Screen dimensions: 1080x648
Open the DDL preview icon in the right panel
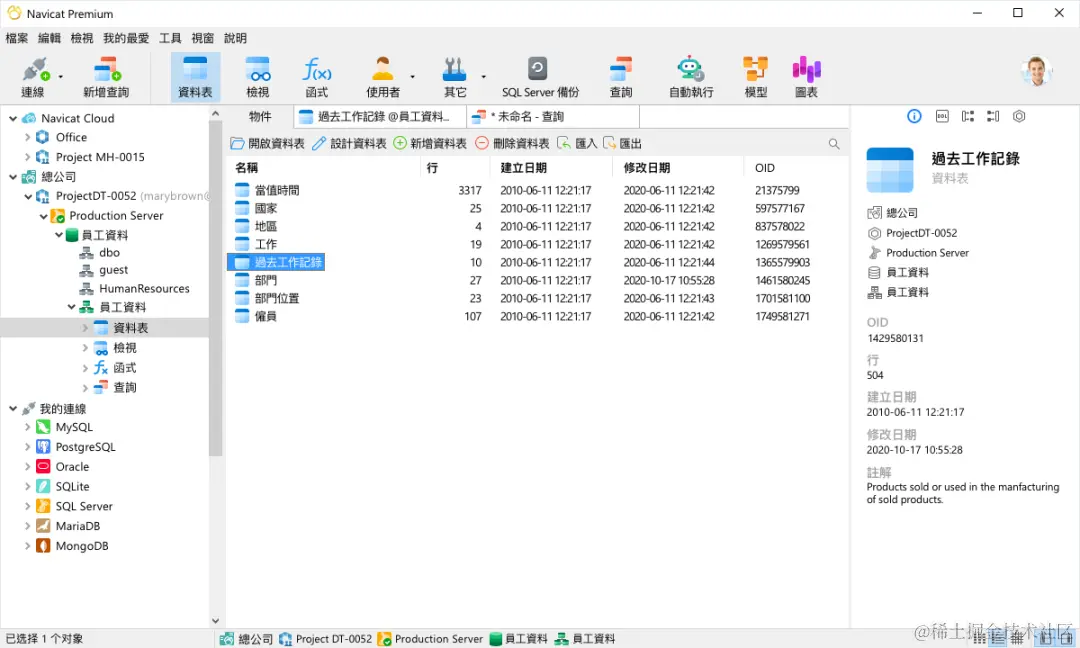941,116
